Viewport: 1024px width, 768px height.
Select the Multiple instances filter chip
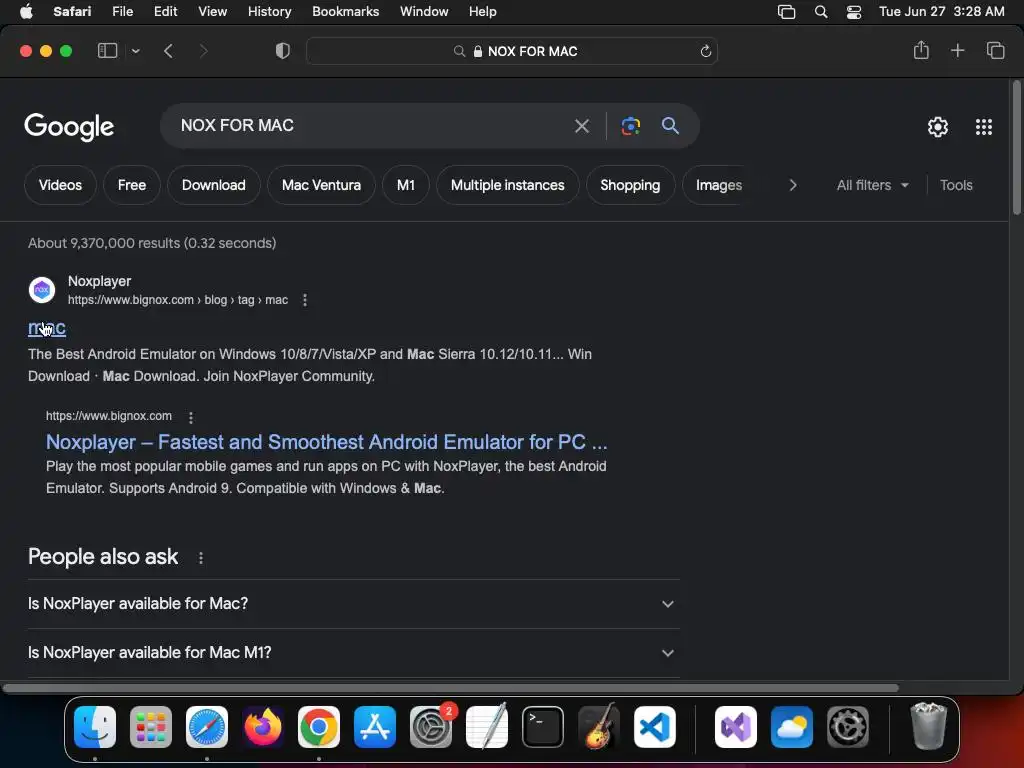point(507,185)
